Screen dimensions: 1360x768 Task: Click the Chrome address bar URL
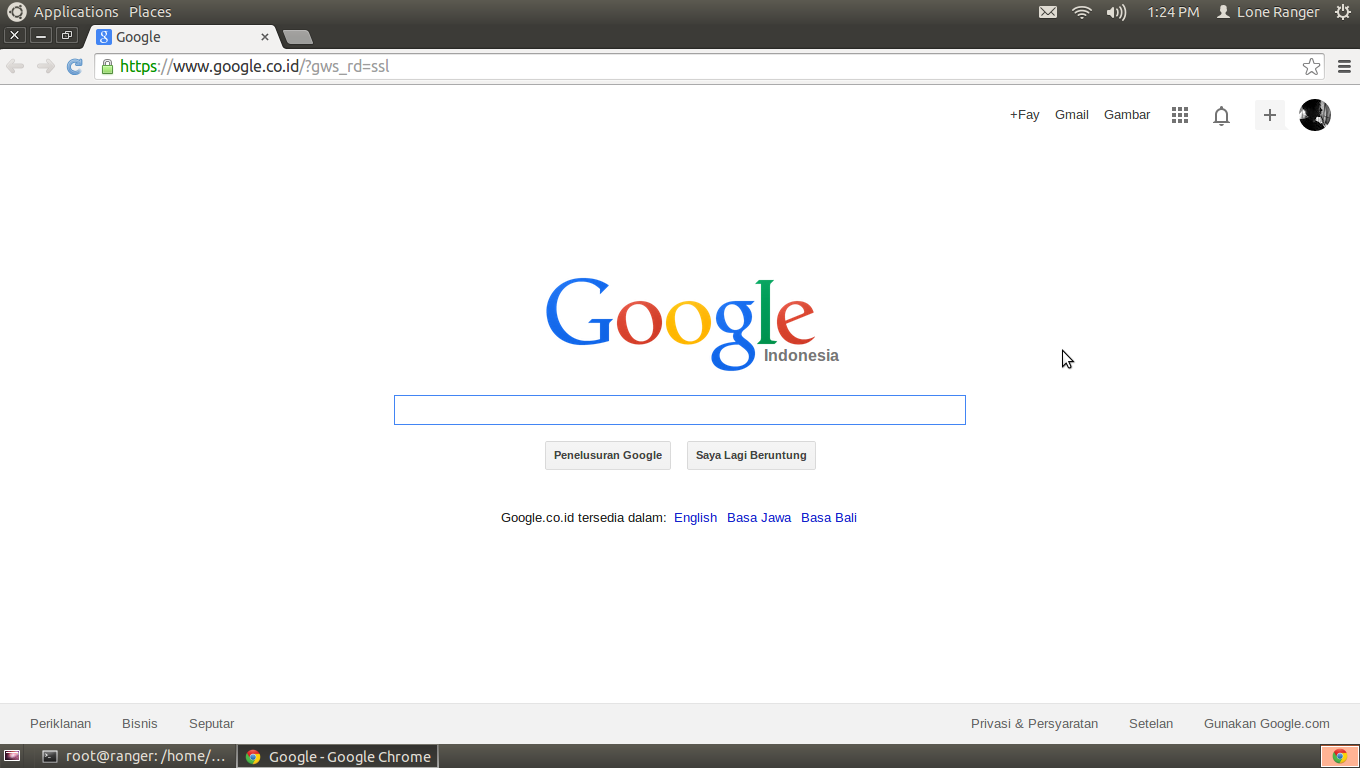pos(255,67)
